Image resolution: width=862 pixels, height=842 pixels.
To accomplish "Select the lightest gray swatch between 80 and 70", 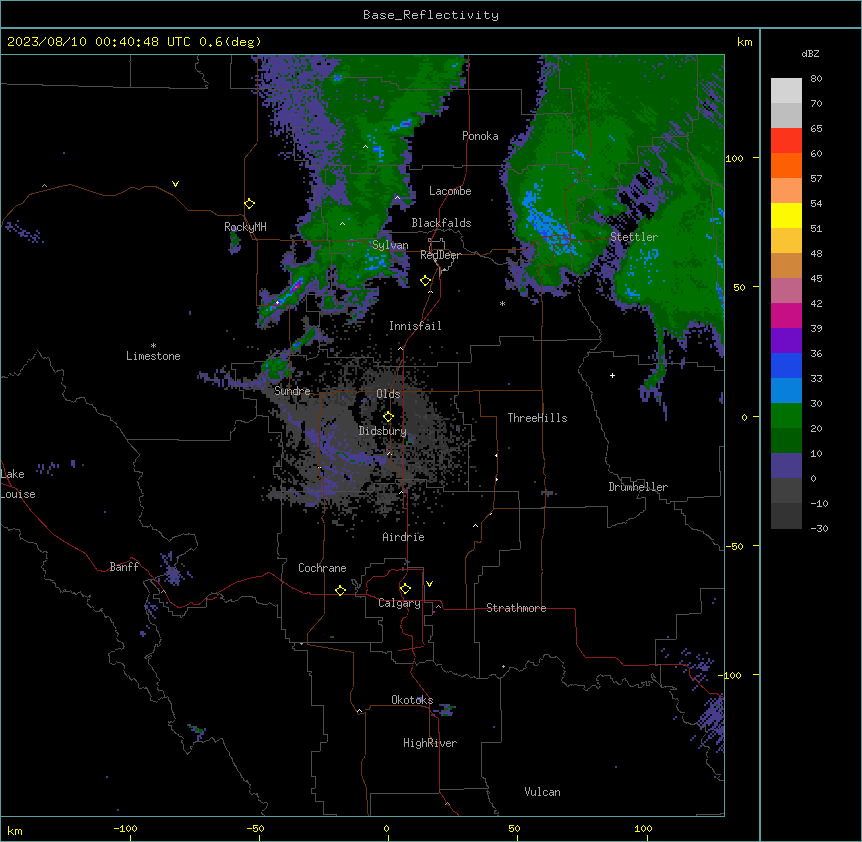I will click(786, 91).
